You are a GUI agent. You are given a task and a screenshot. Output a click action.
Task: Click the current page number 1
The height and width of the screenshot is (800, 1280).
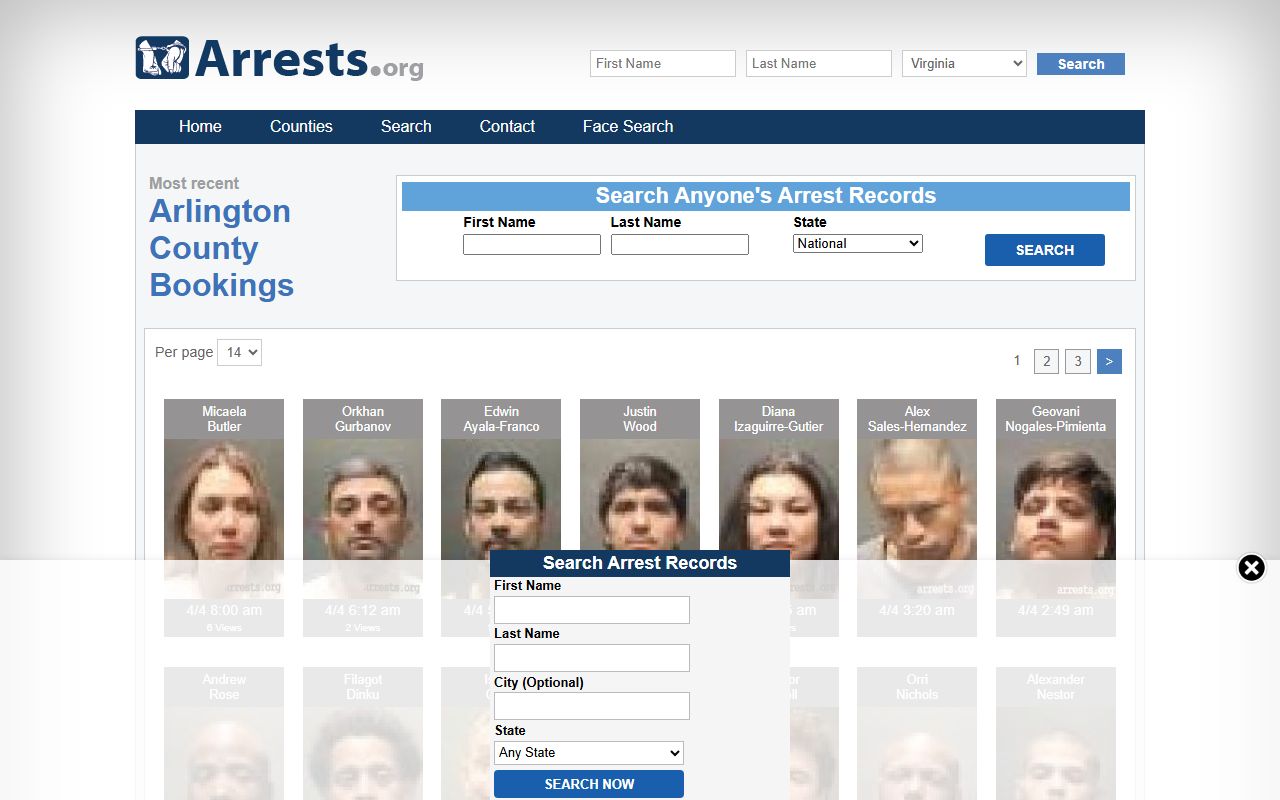click(x=1017, y=361)
